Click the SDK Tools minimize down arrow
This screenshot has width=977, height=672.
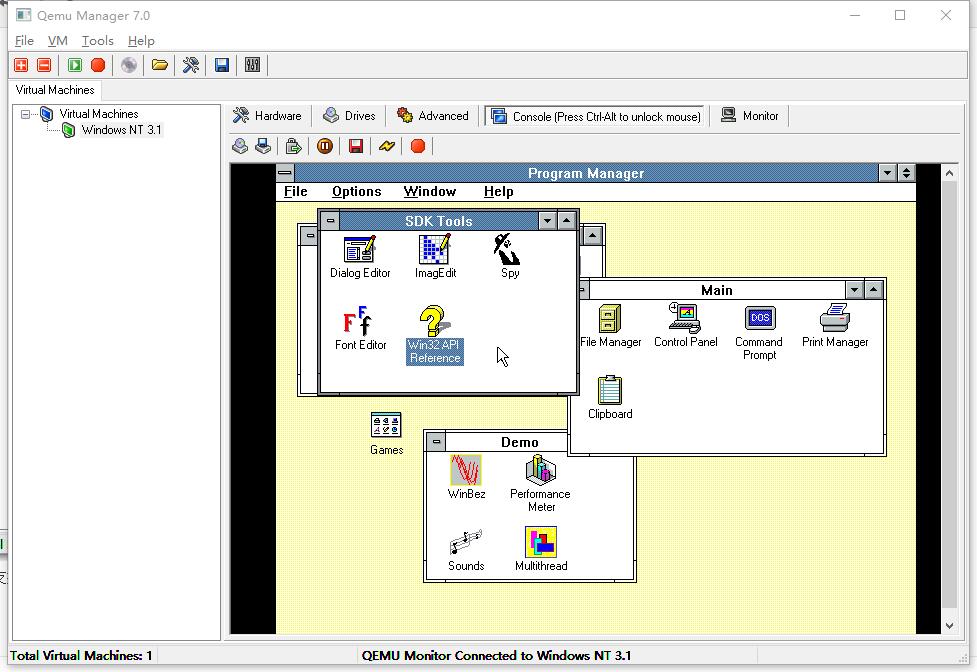click(x=547, y=220)
